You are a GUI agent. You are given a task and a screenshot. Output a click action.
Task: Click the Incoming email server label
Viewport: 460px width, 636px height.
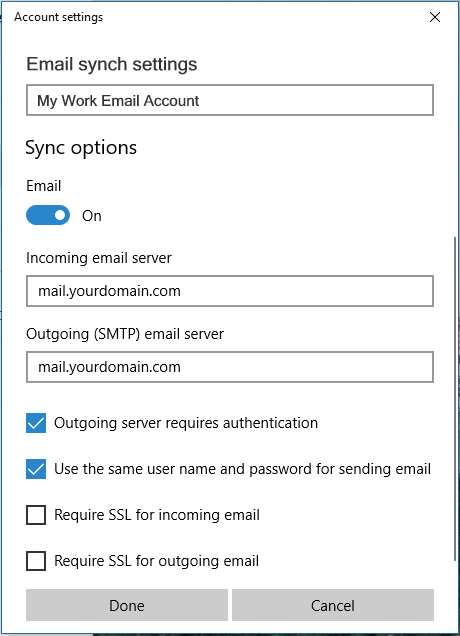coord(99,258)
